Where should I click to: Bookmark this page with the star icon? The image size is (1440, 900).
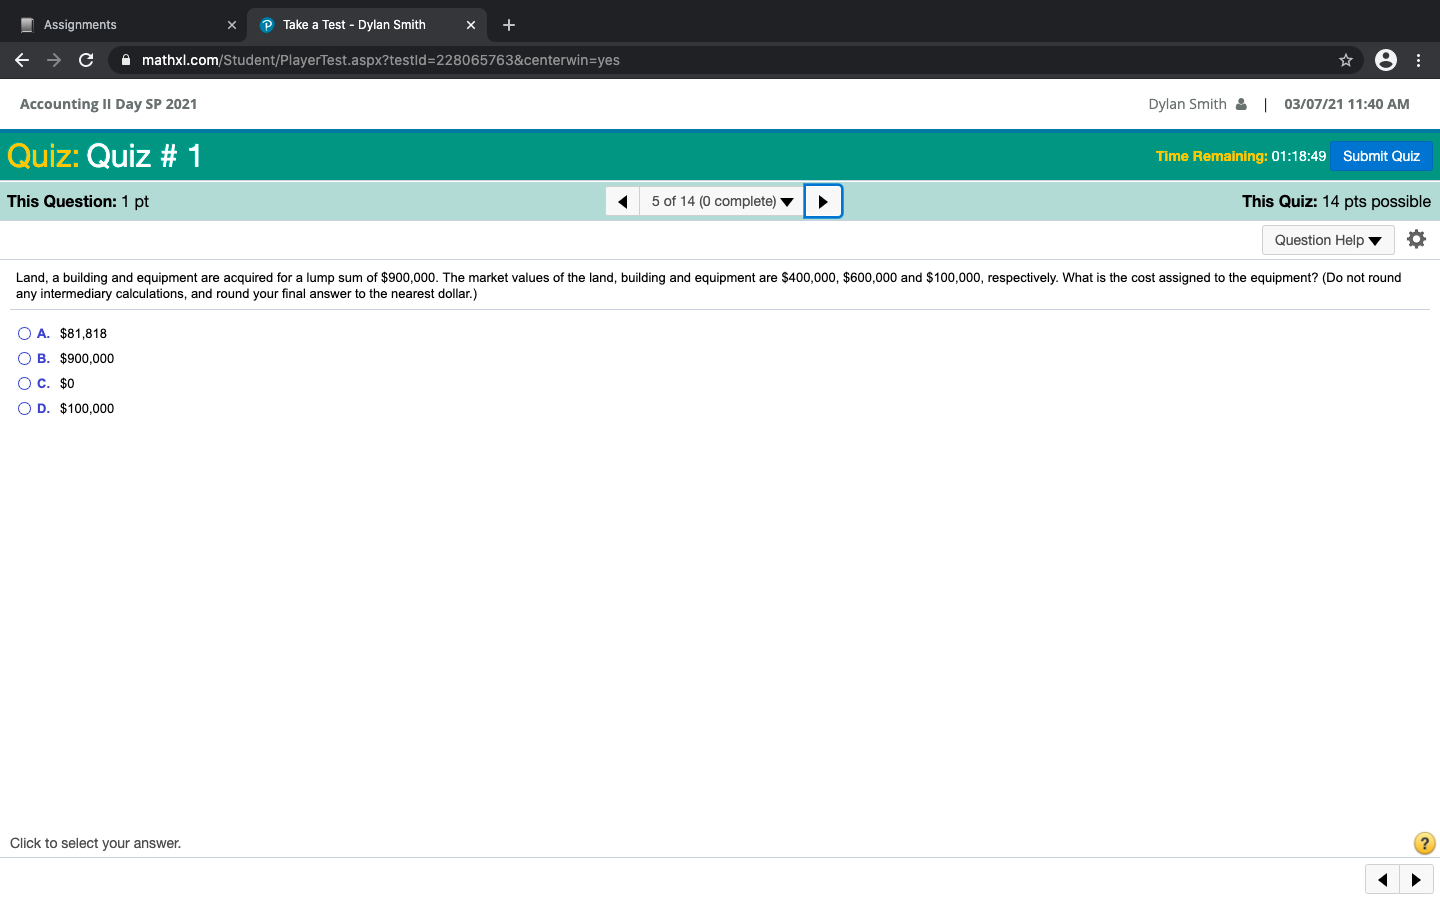1346,60
